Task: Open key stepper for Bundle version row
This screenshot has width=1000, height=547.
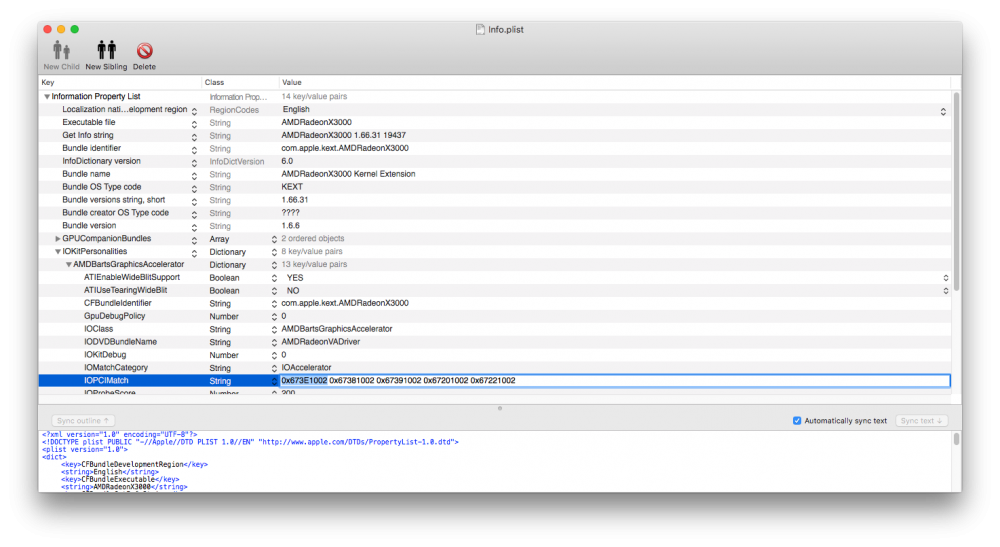Action: point(194,227)
